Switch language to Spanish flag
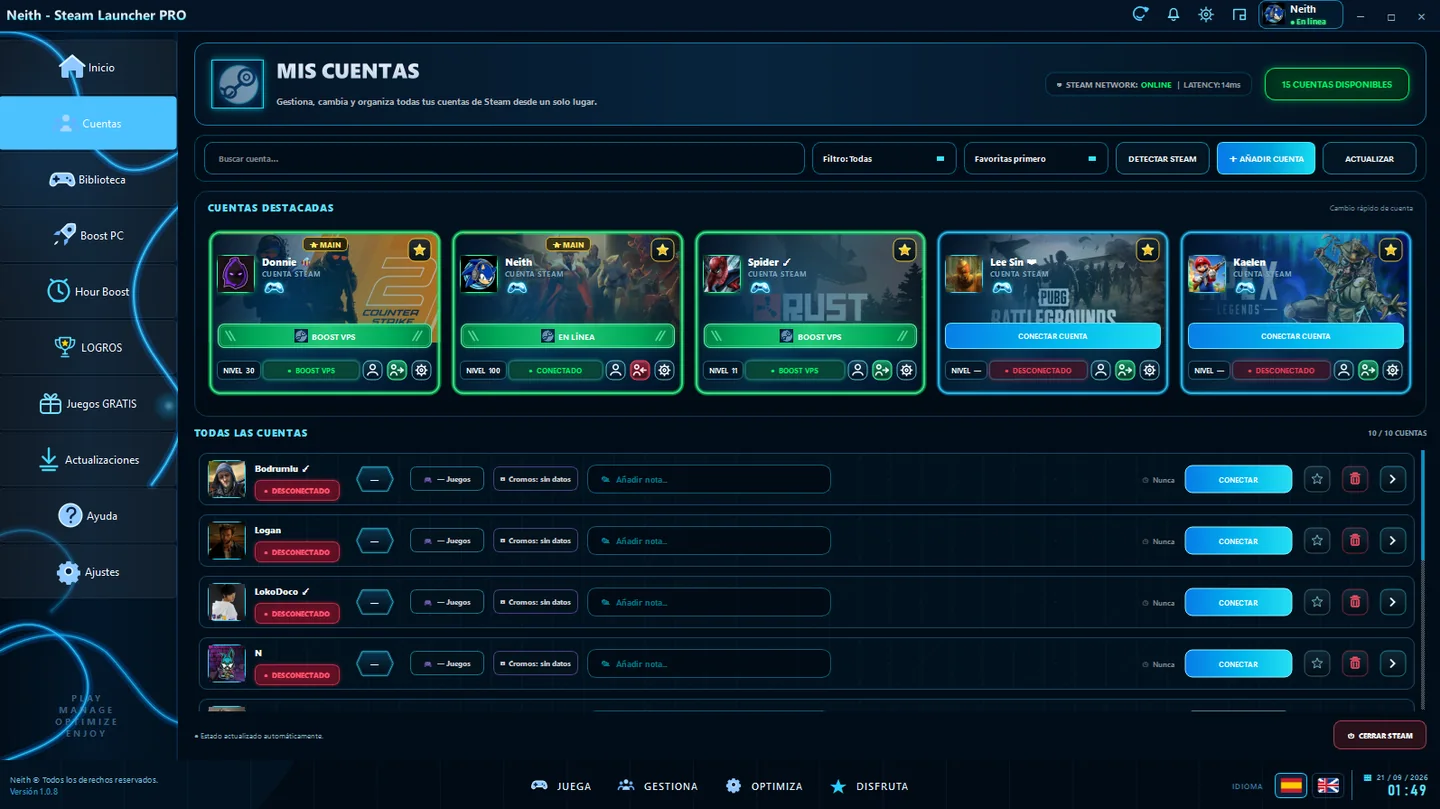The height and width of the screenshot is (809, 1440). [1291, 785]
